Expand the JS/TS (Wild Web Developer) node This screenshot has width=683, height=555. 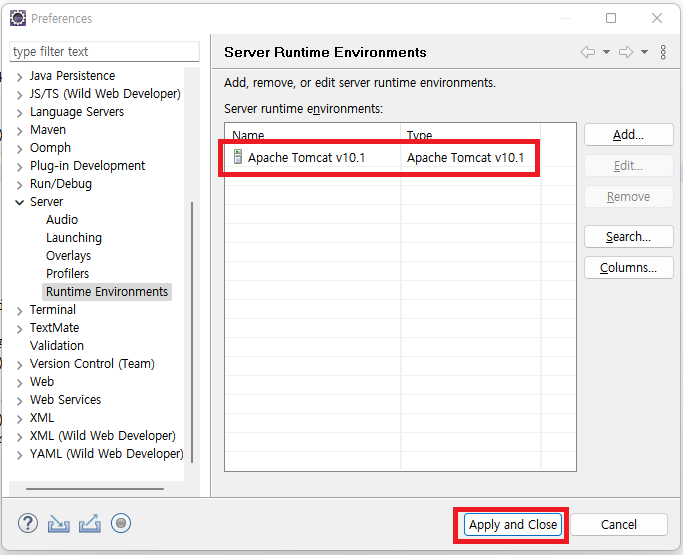pyautogui.click(x=19, y=95)
